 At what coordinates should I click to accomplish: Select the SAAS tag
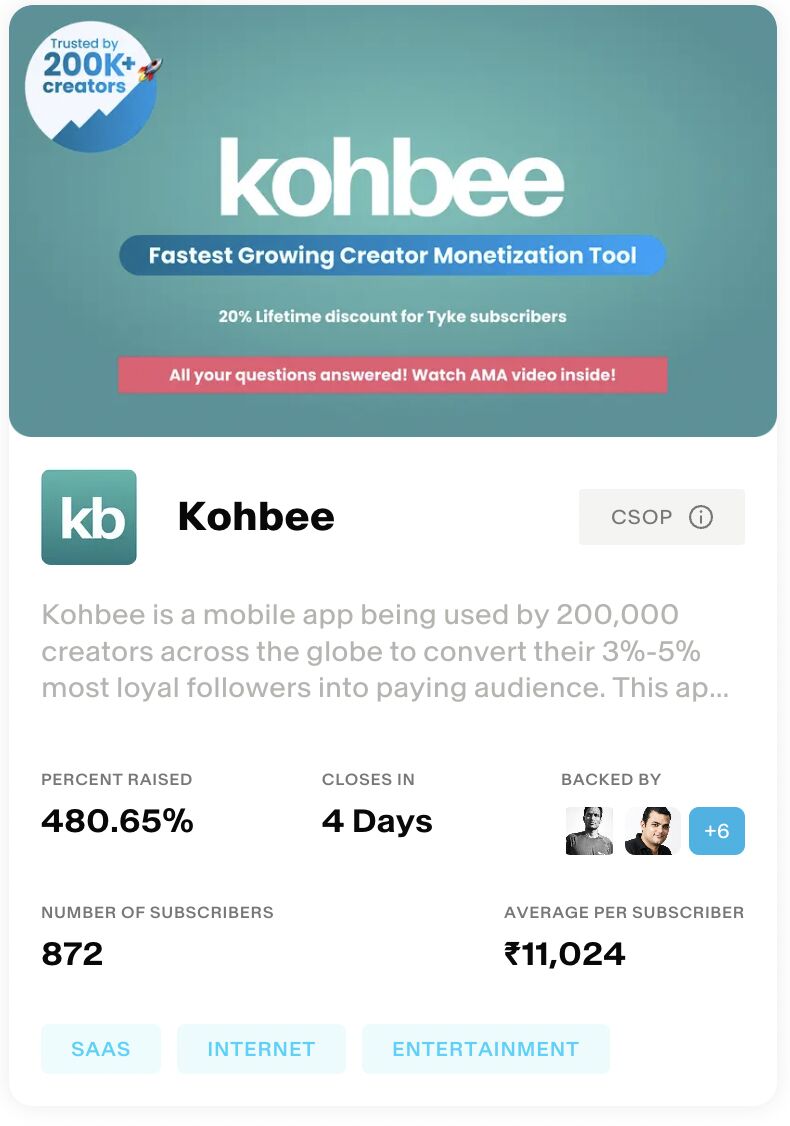[x=101, y=1049]
